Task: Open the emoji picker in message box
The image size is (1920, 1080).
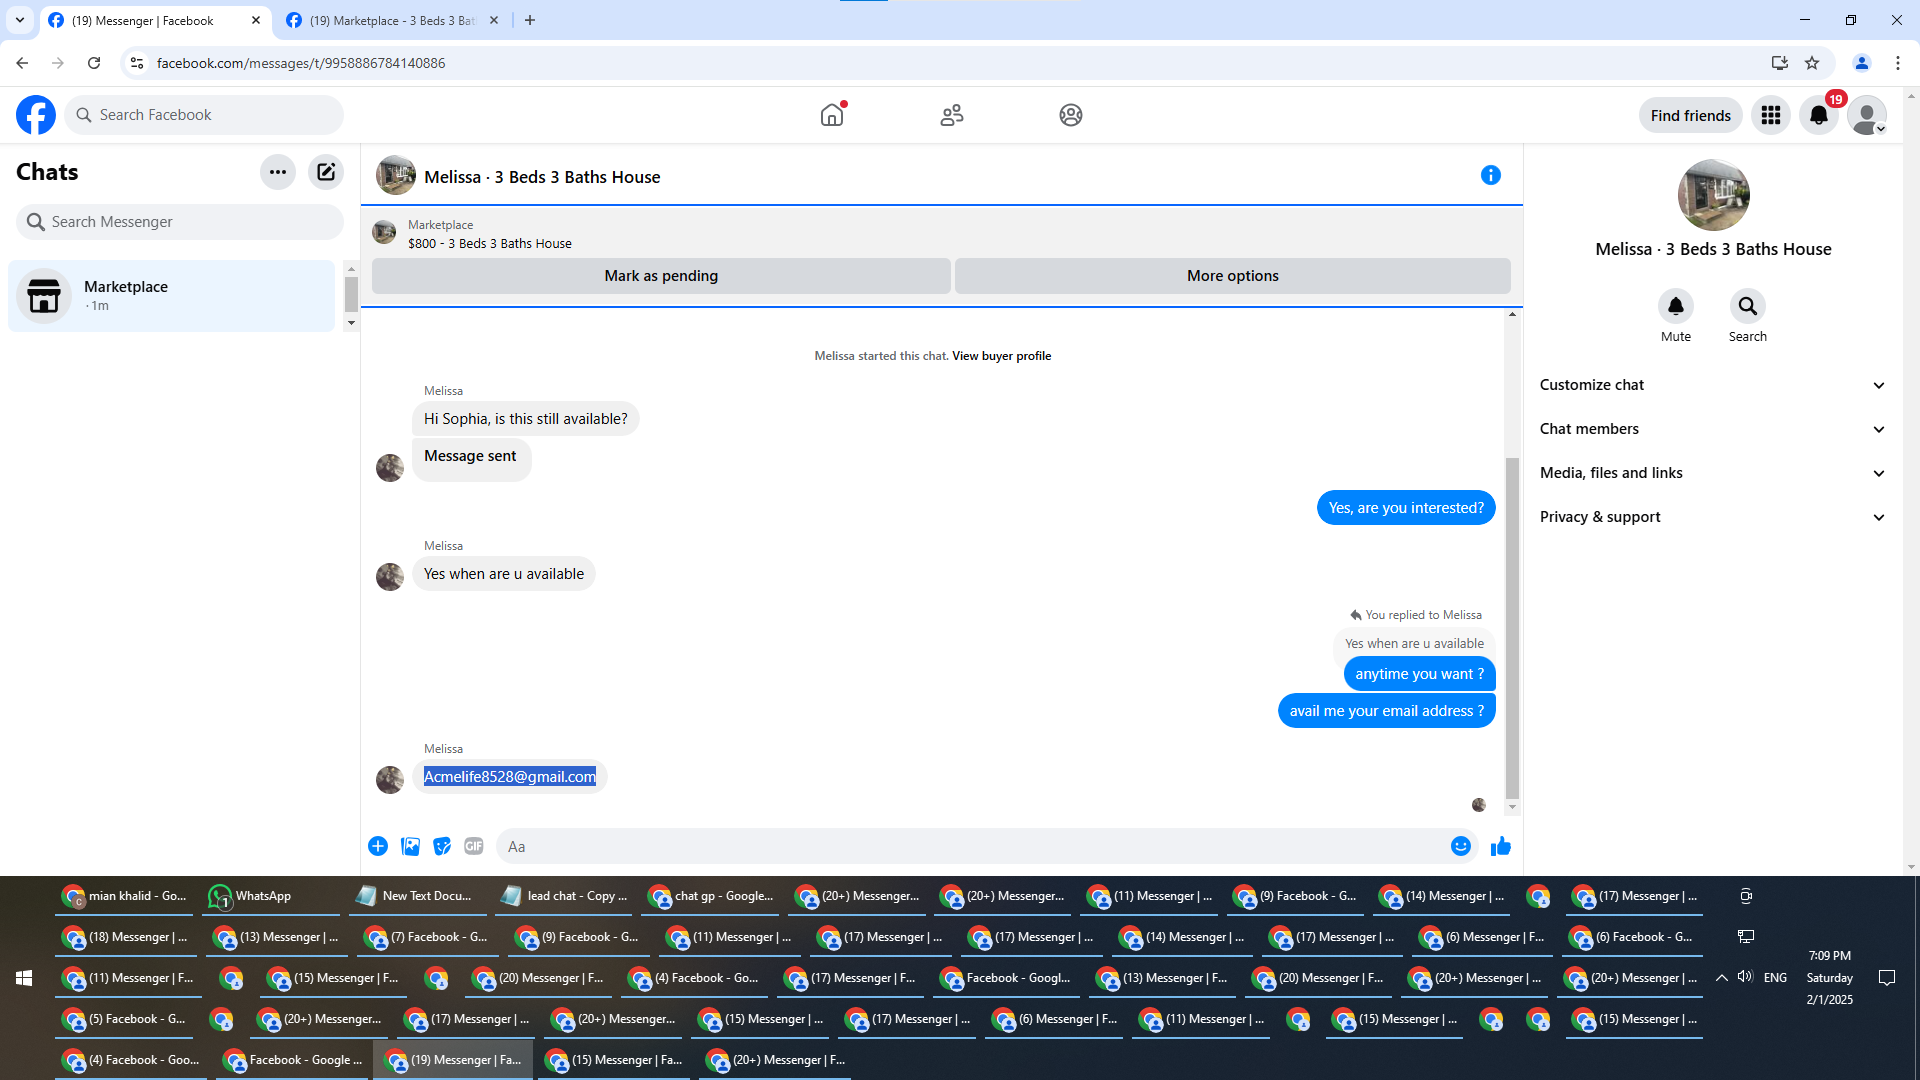Action: [x=1460, y=847]
